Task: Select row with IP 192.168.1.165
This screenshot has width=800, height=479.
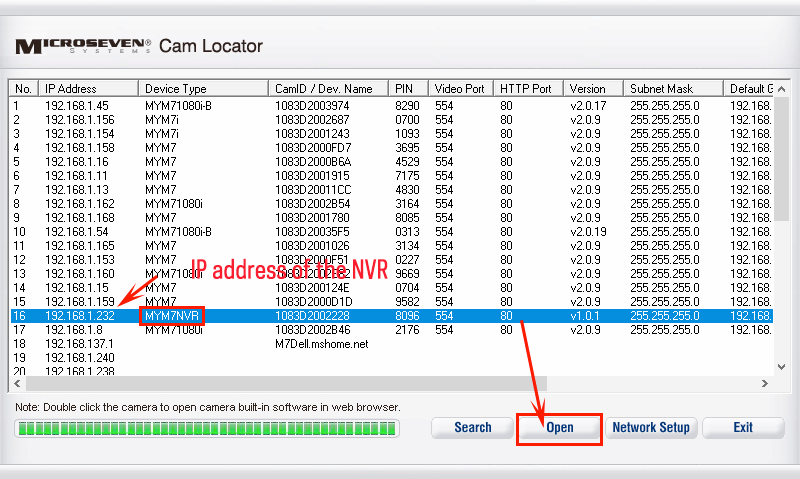Action: coord(391,246)
